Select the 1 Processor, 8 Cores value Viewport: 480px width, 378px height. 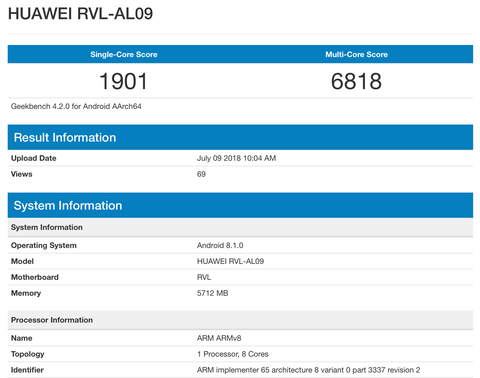point(233,354)
